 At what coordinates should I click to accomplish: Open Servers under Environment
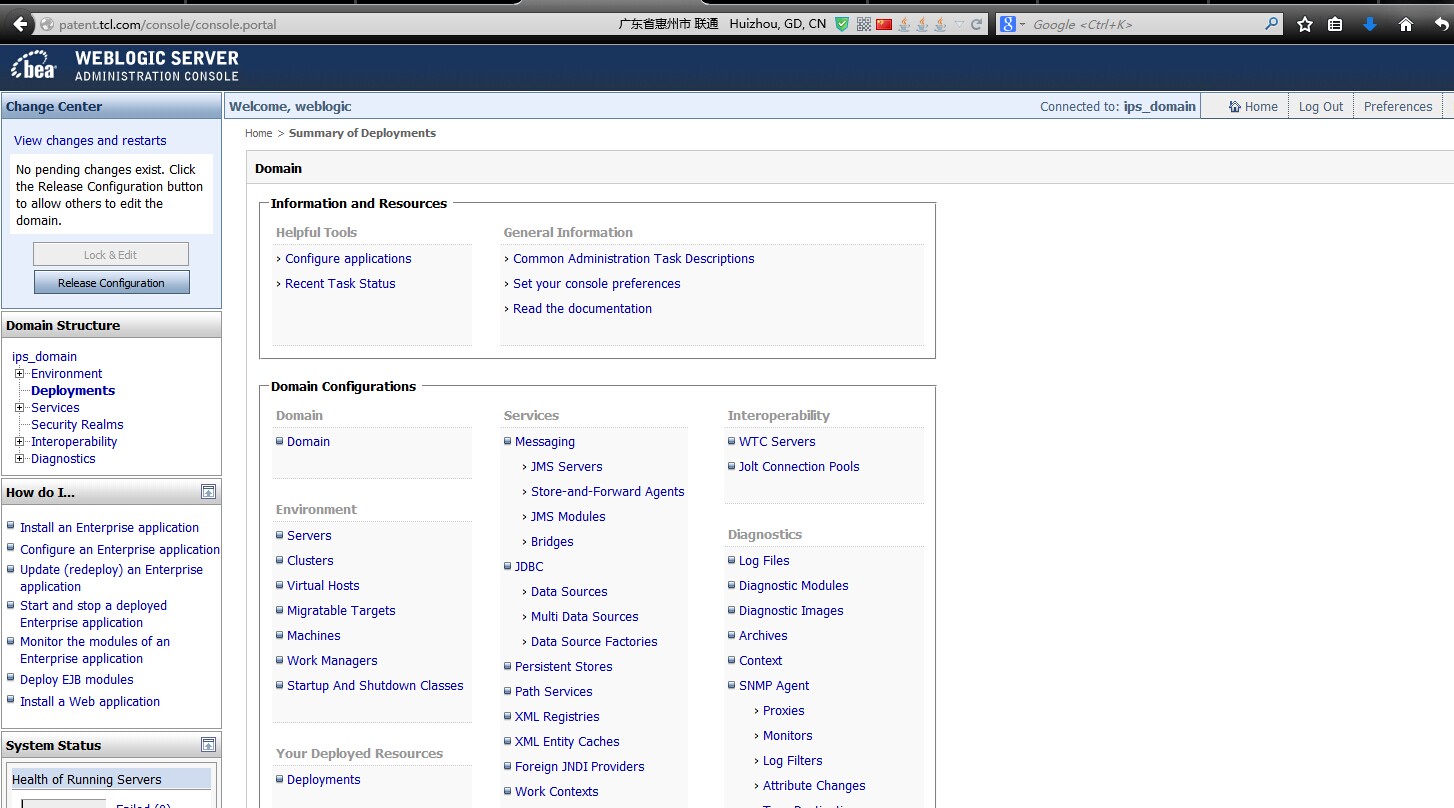(x=309, y=536)
